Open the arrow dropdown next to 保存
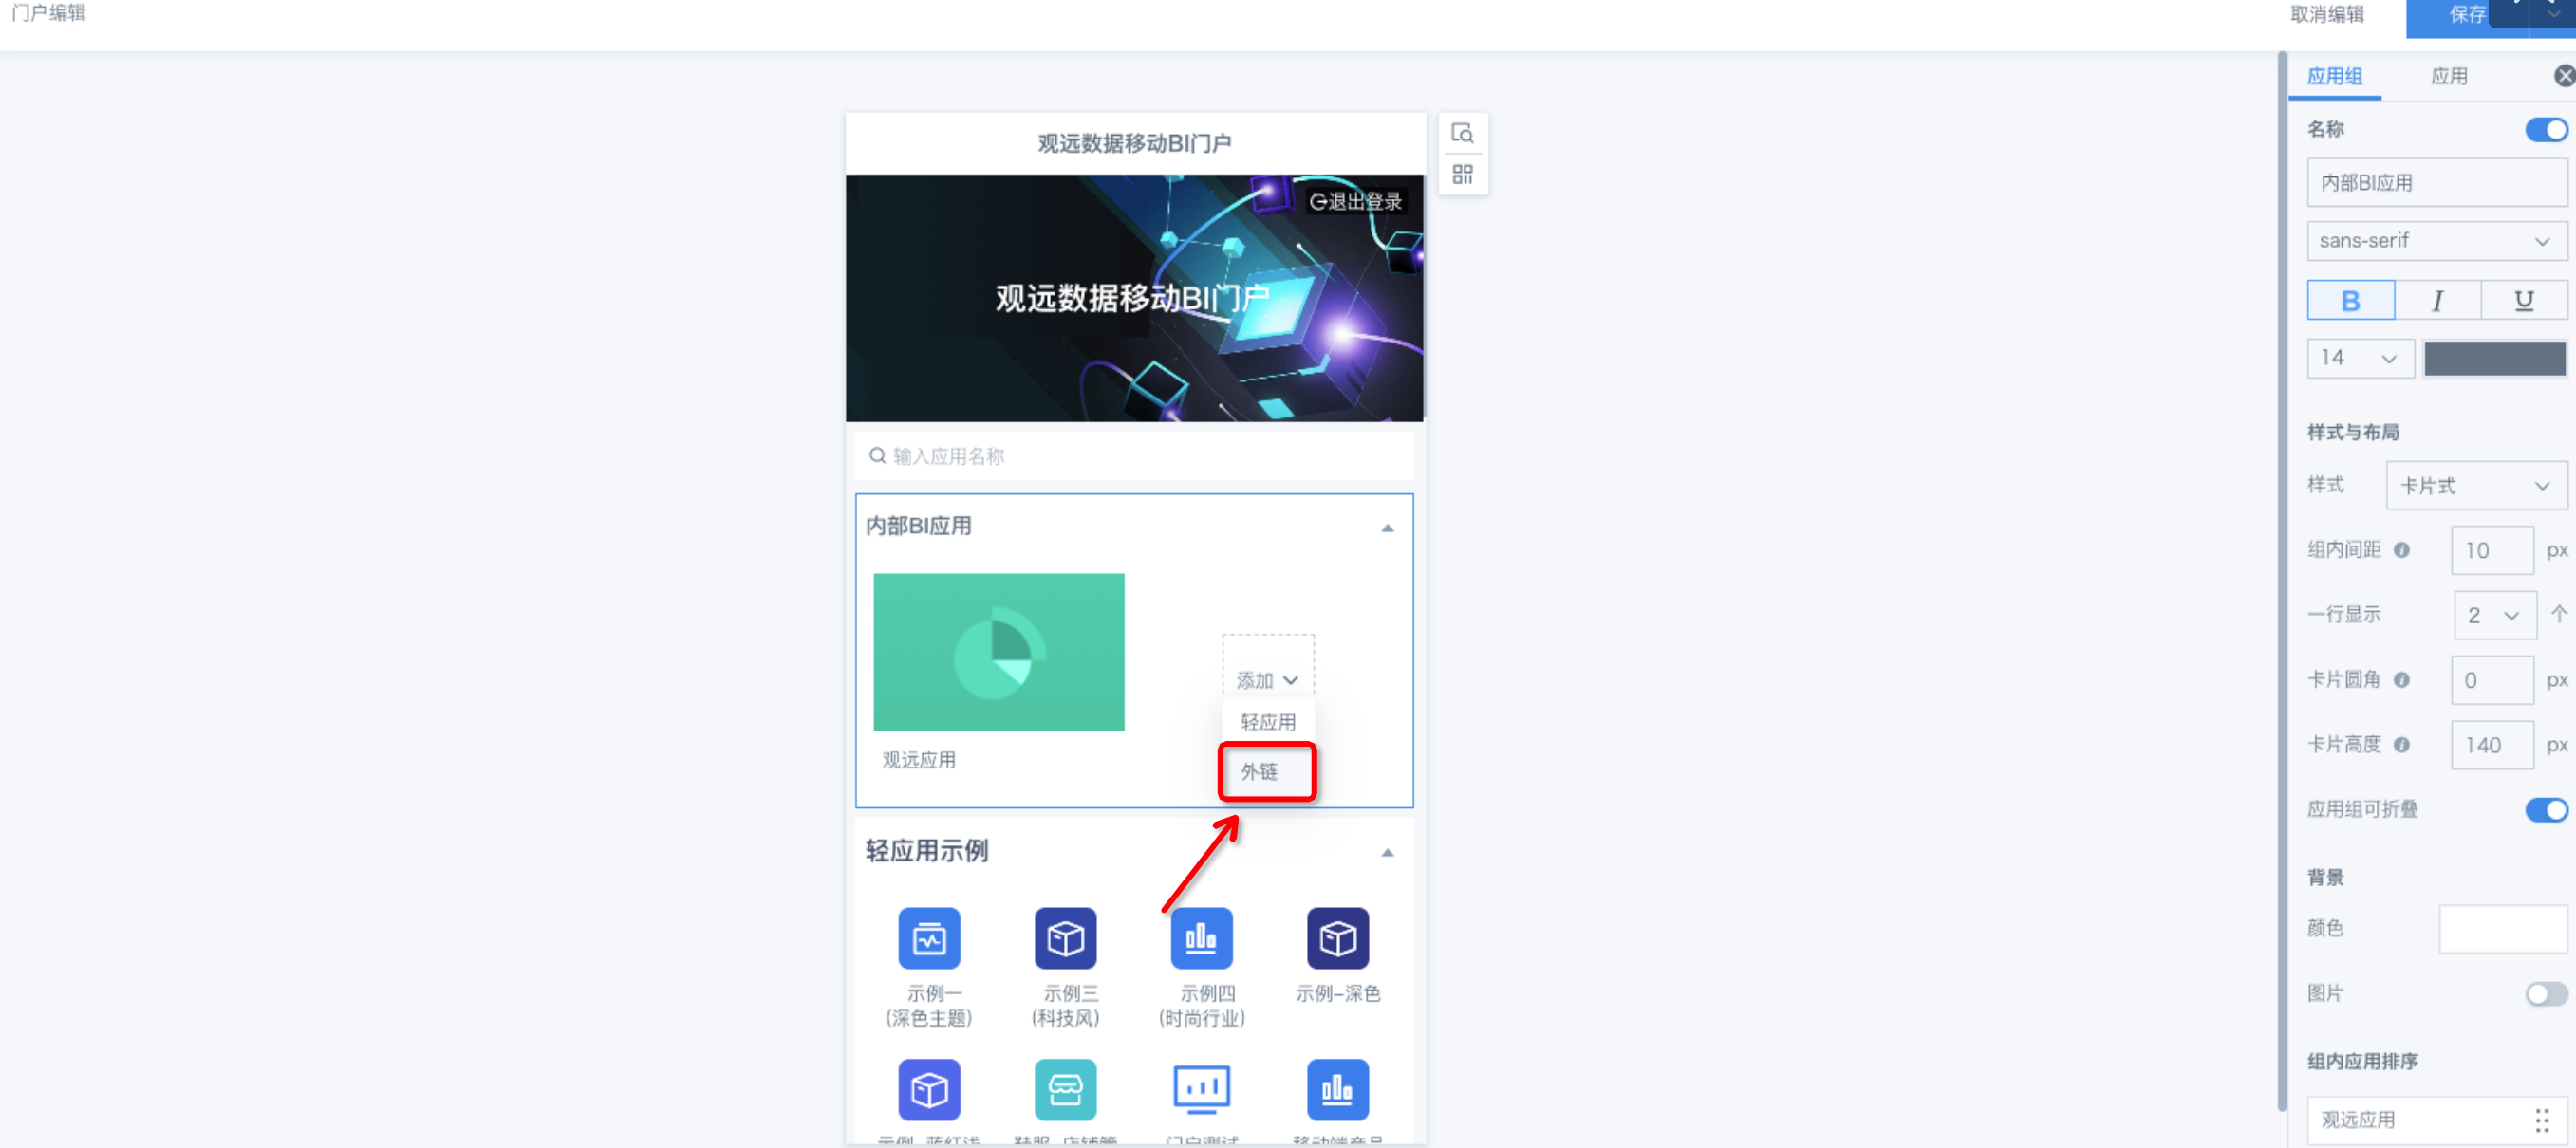 [2553, 14]
